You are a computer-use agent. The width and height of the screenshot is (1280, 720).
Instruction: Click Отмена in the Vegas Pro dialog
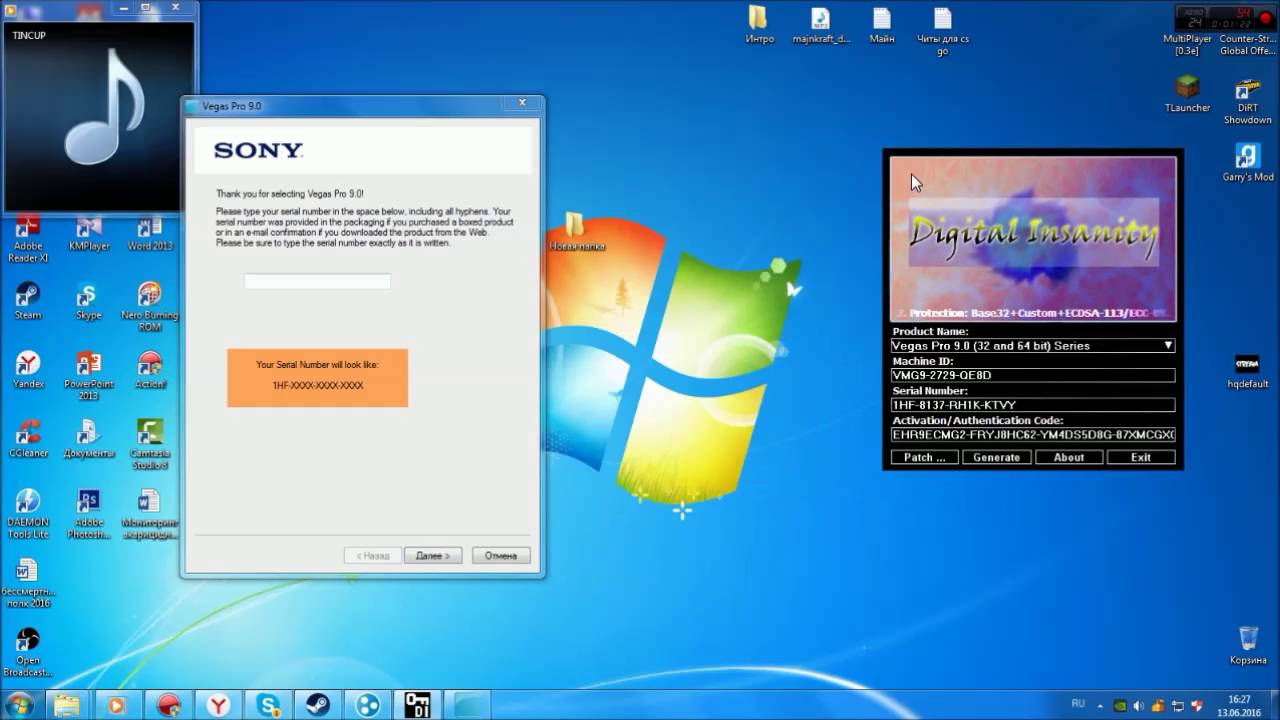pos(501,555)
